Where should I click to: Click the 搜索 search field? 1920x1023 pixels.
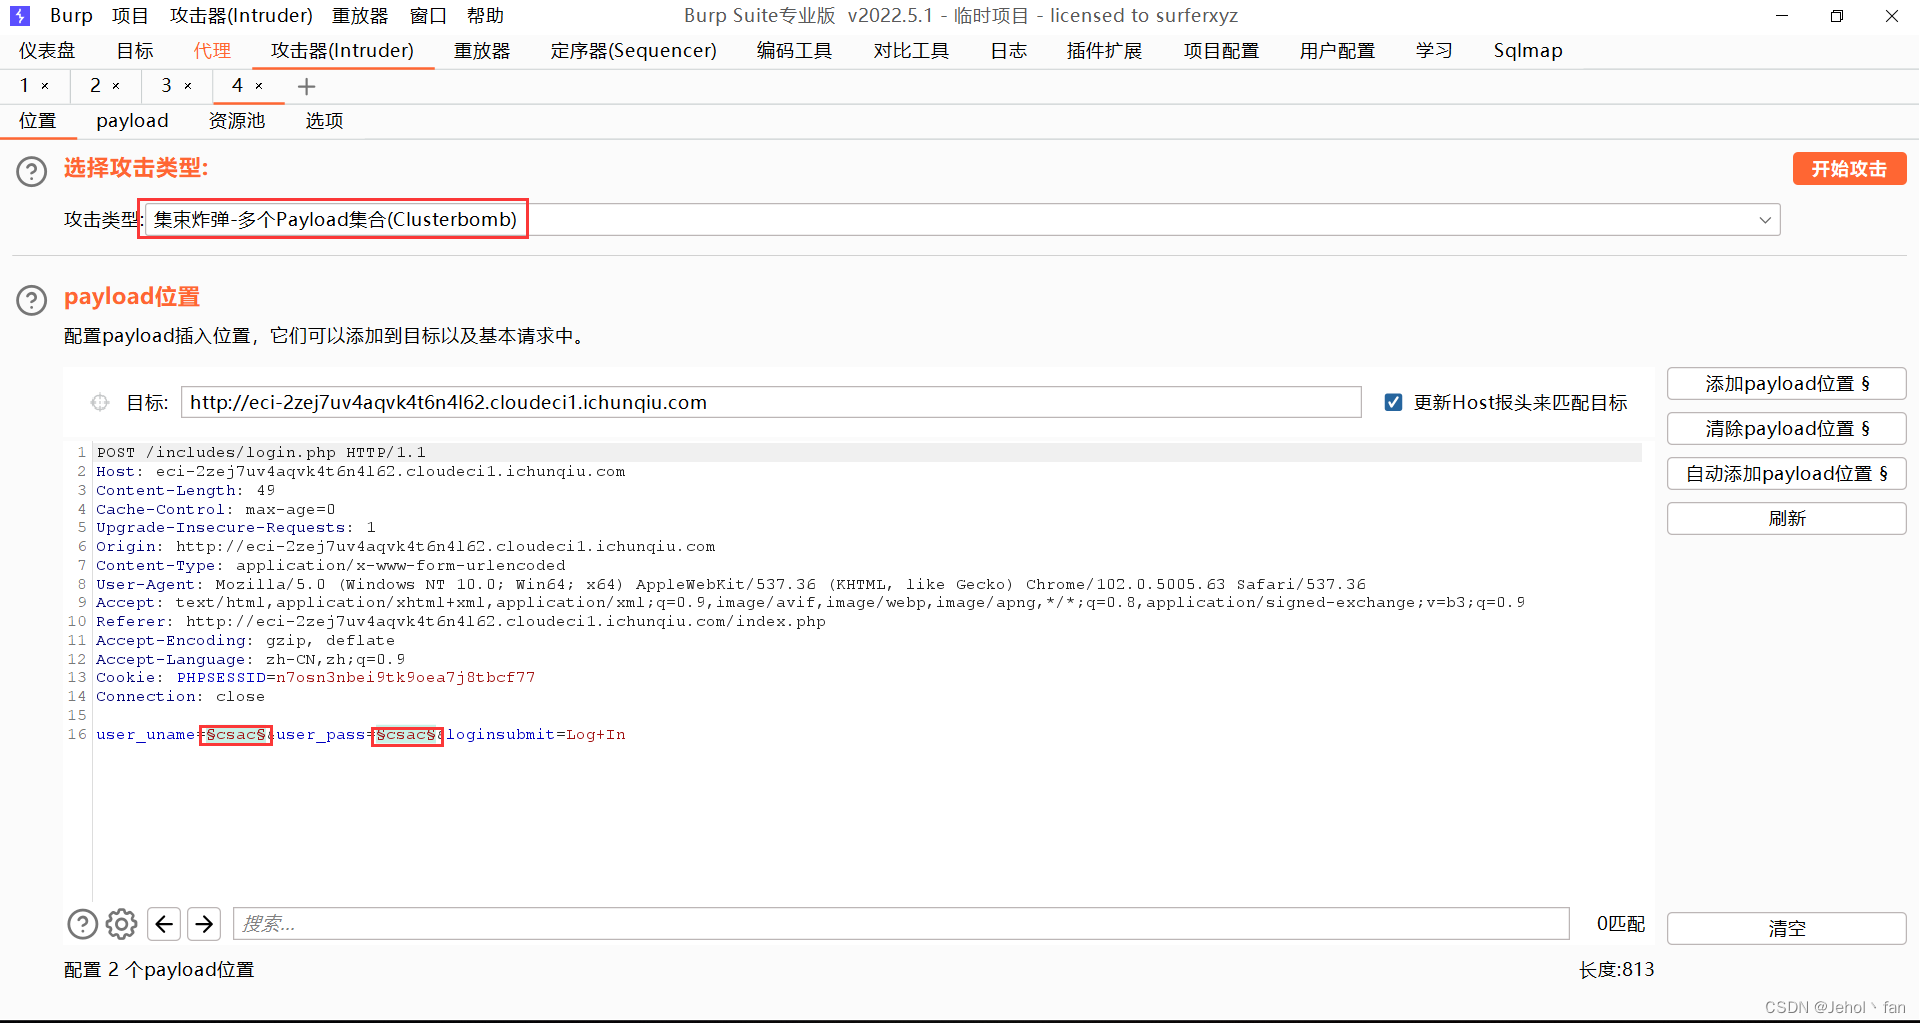(901, 924)
